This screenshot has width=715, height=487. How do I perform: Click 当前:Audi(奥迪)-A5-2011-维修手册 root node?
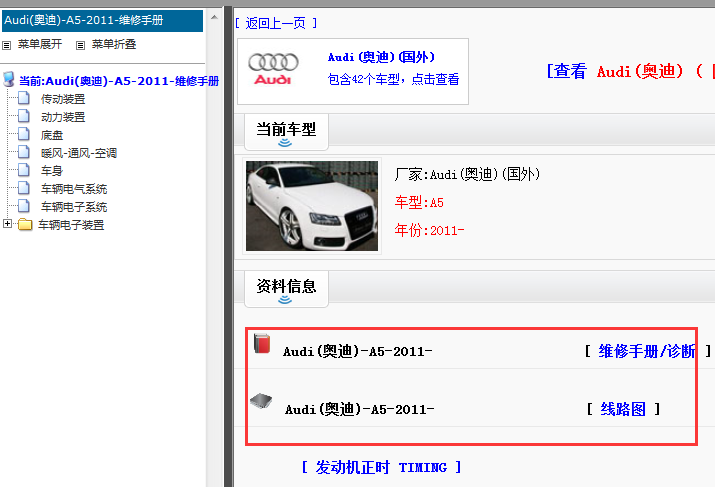tap(119, 81)
